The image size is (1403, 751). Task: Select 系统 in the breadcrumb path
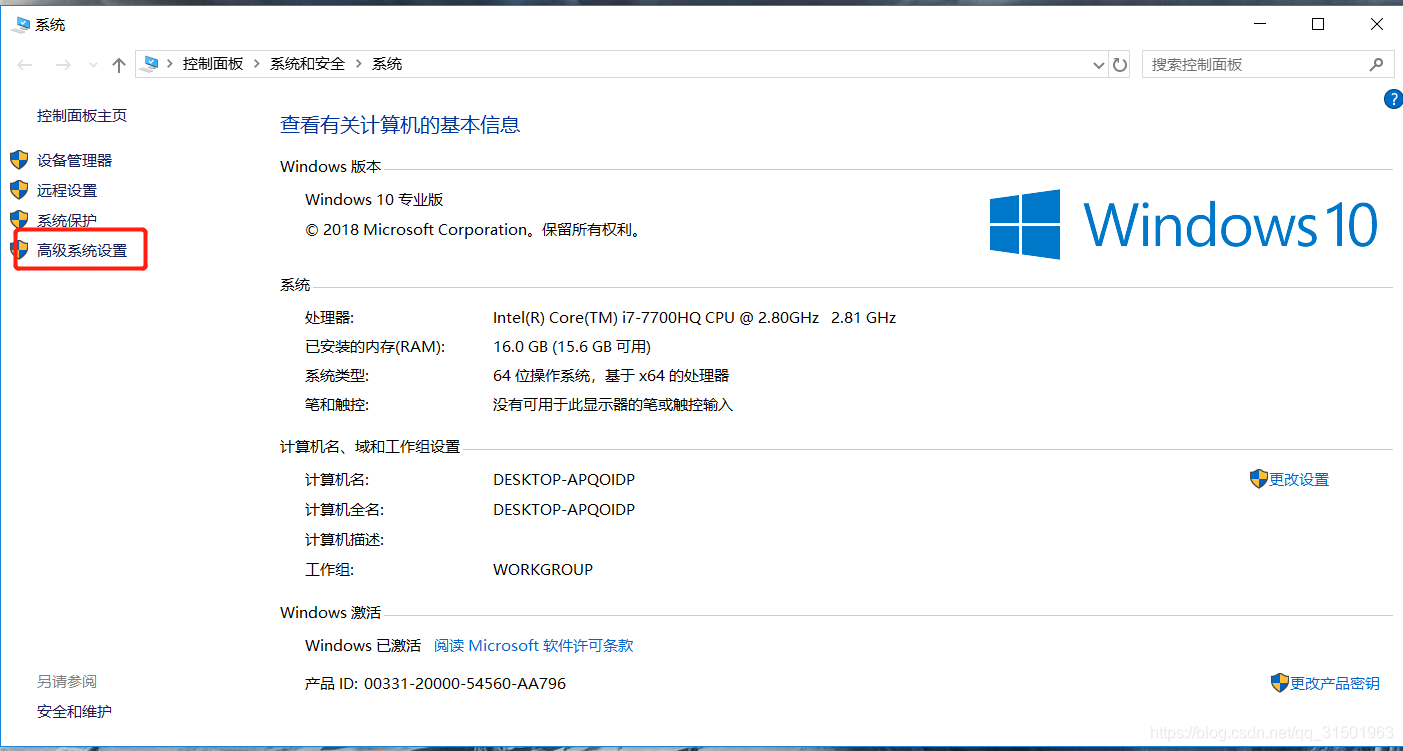[387, 64]
